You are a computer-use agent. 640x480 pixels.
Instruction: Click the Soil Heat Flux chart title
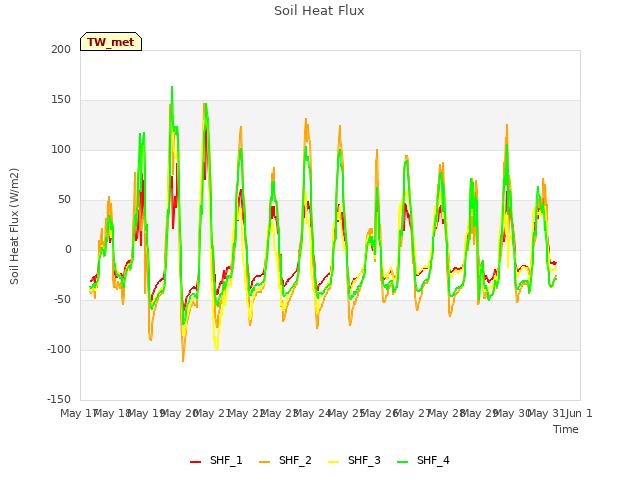click(319, 11)
